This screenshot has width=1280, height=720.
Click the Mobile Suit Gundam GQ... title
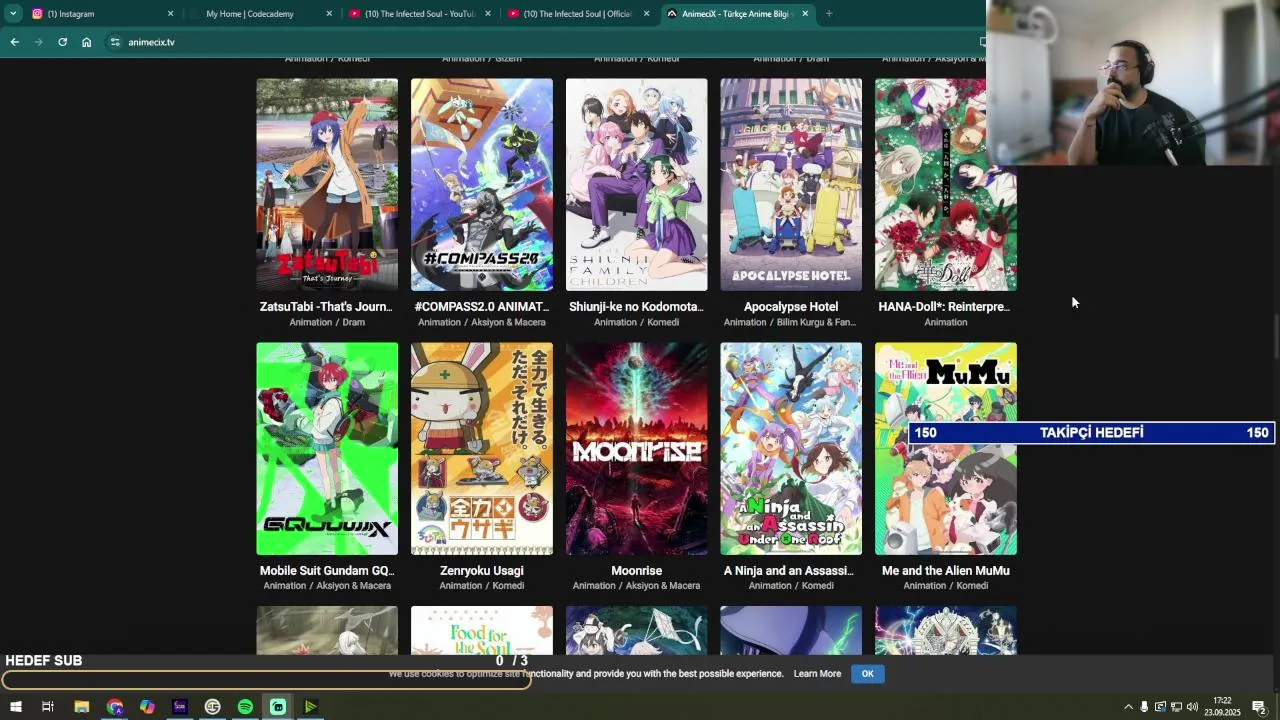pyautogui.click(x=327, y=571)
